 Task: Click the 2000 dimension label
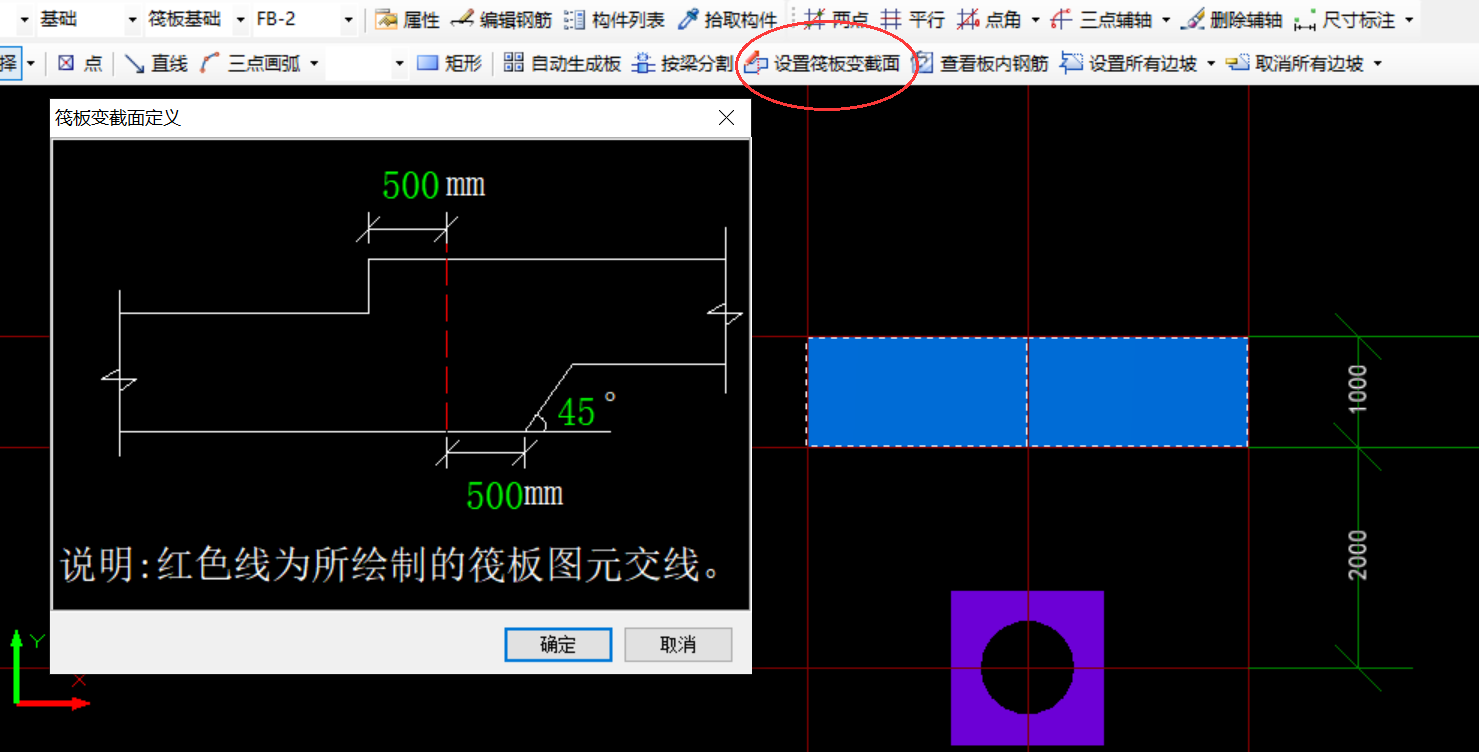point(1358,555)
